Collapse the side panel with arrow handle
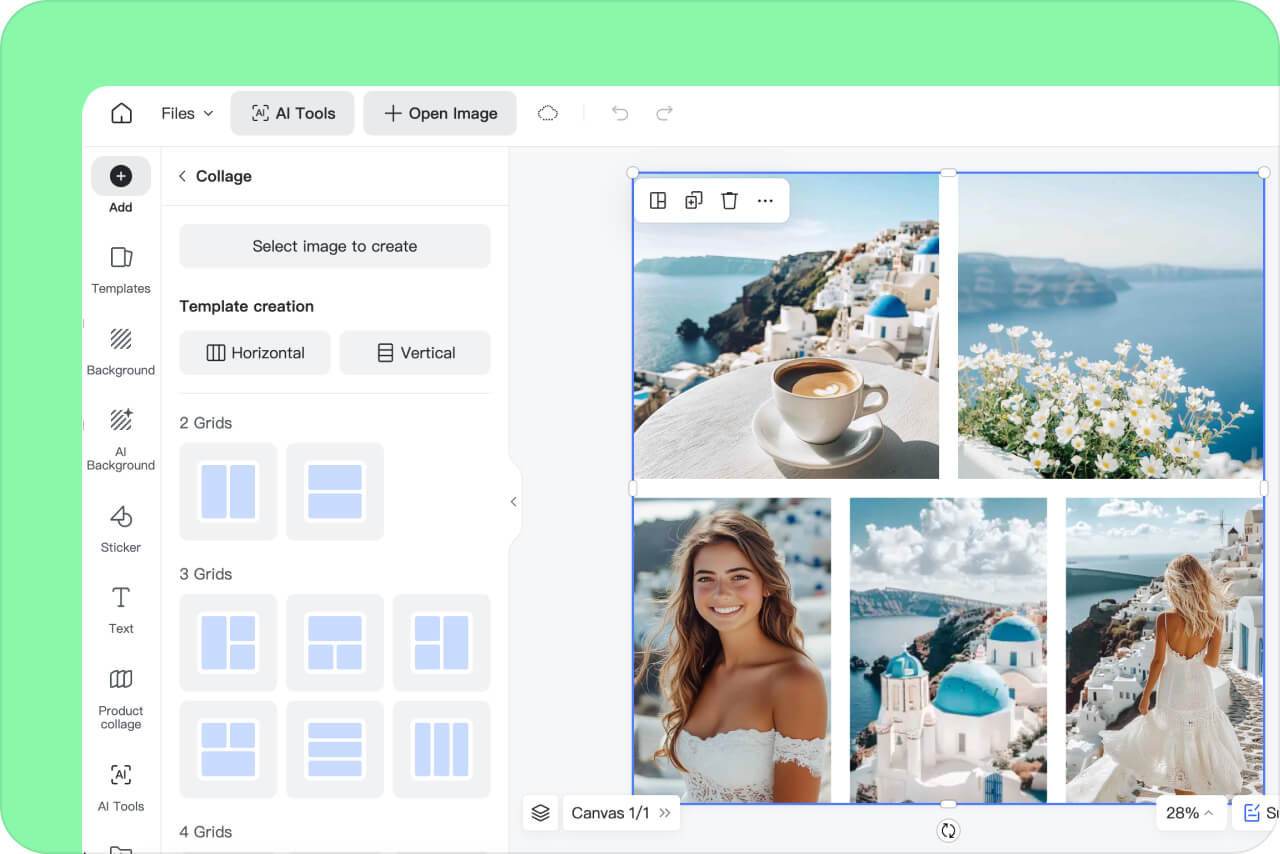 (x=514, y=502)
